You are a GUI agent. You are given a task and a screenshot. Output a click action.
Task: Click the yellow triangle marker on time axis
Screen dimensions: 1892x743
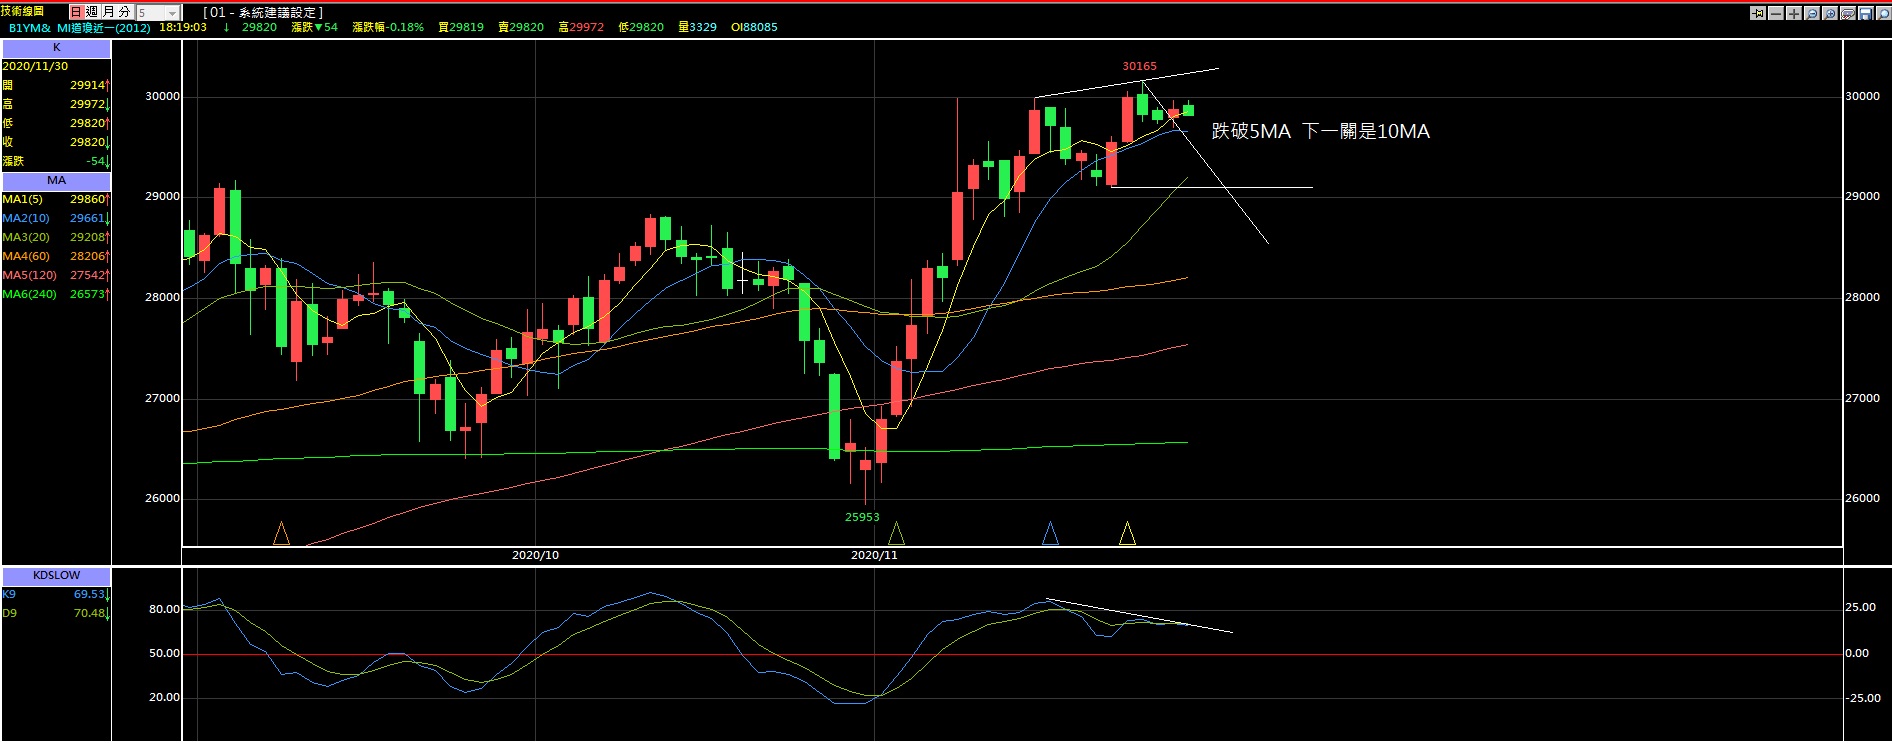tap(1127, 534)
